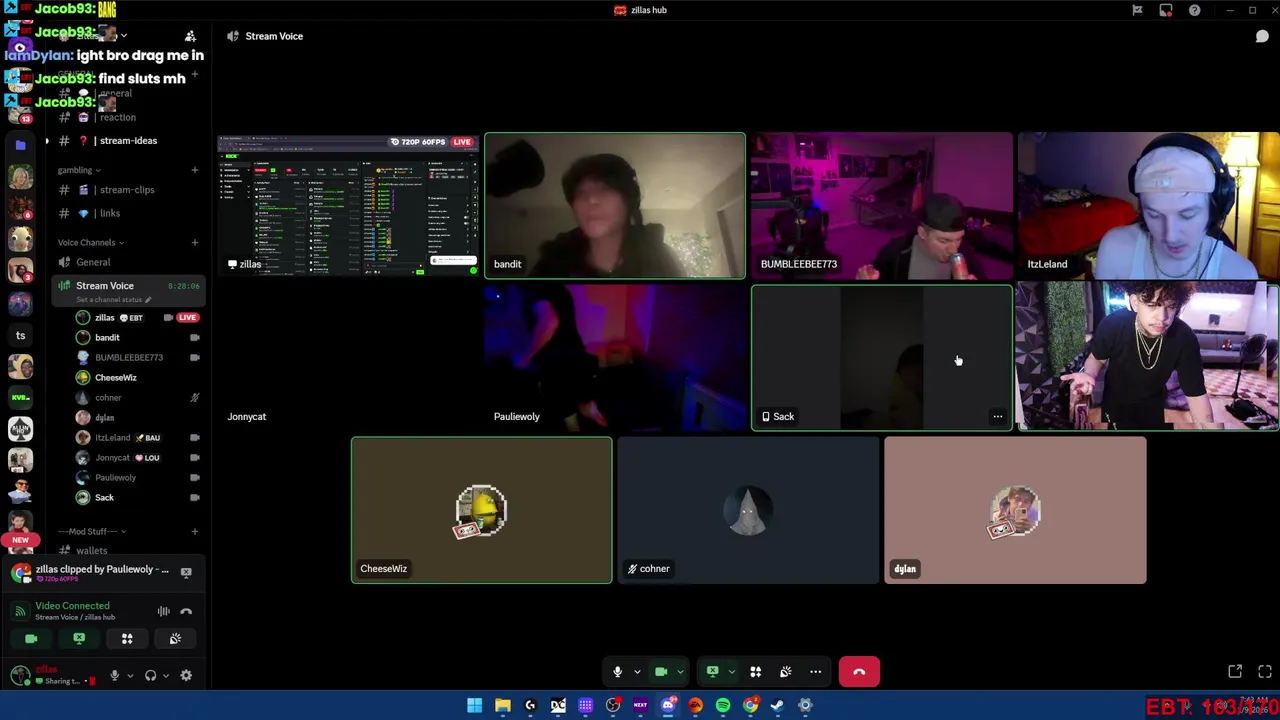This screenshot has width=1280, height=720.
Task: Collapse the Voice Channels category
Action: 91,242
